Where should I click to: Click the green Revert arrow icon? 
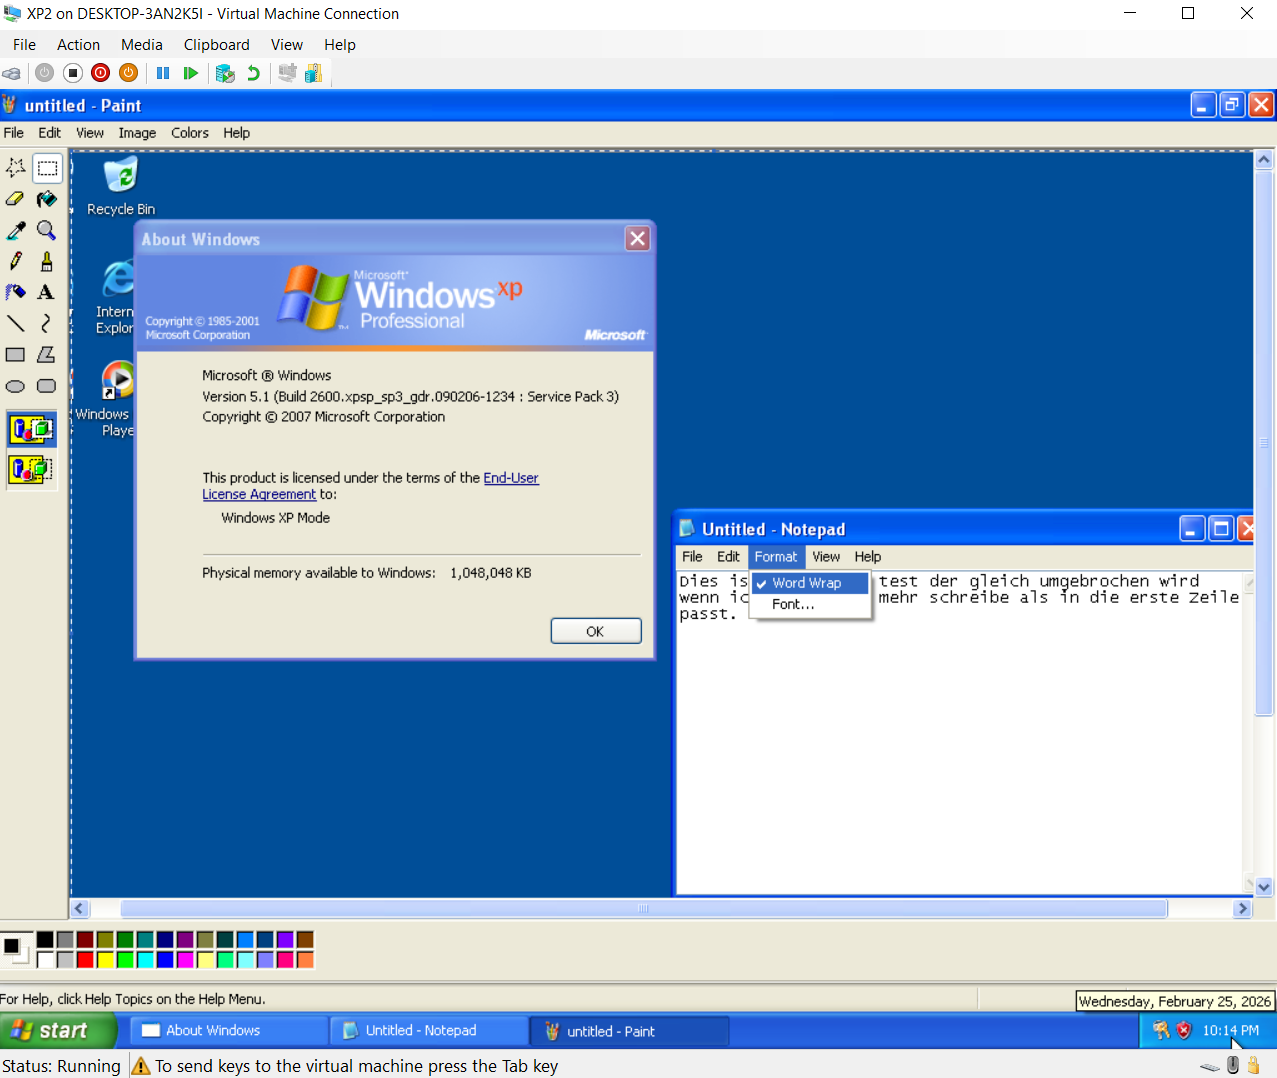[x=253, y=73]
